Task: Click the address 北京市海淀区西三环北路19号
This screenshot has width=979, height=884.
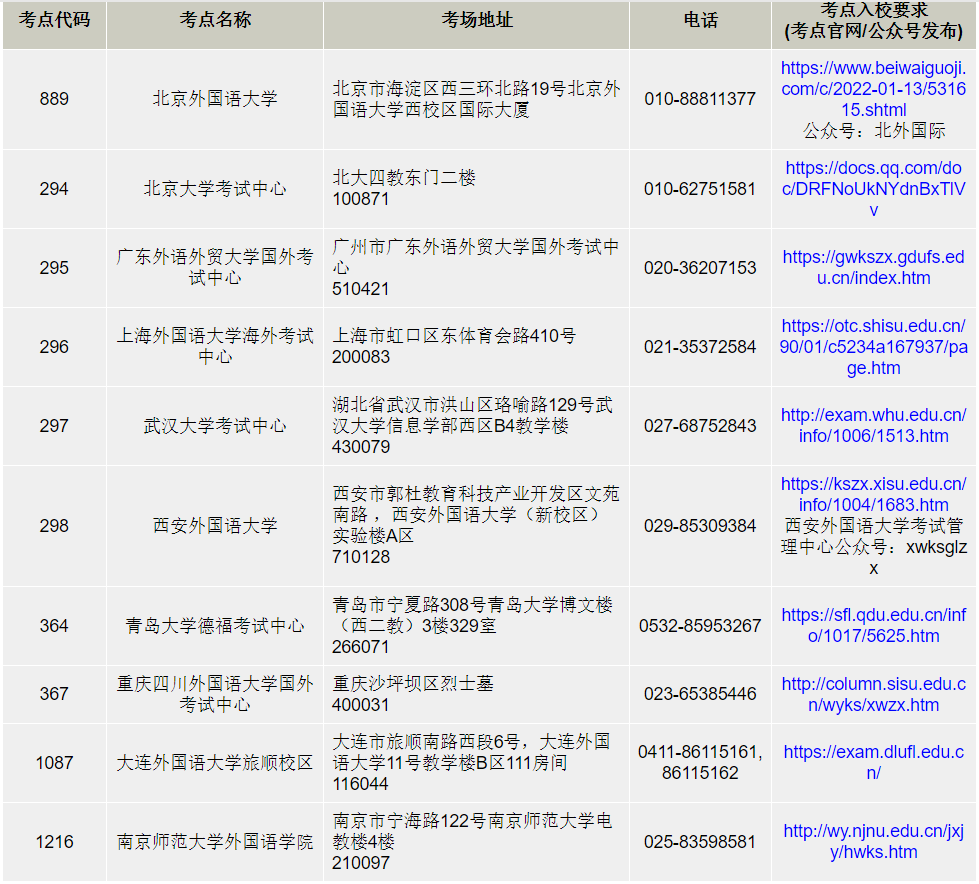Action: (x=450, y=89)
